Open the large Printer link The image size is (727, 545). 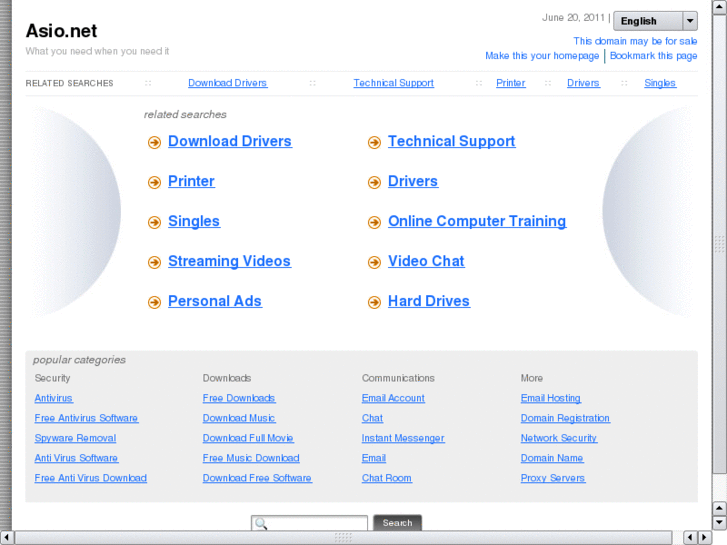pos(191,181)
